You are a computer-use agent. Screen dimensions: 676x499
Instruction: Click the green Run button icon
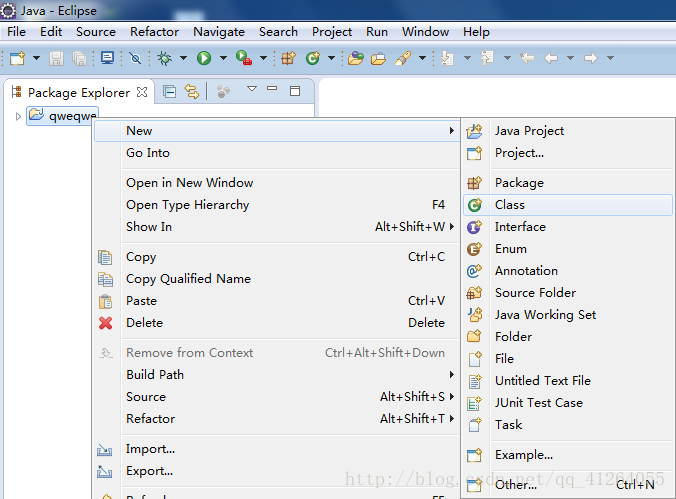click(x=204, y=58)
